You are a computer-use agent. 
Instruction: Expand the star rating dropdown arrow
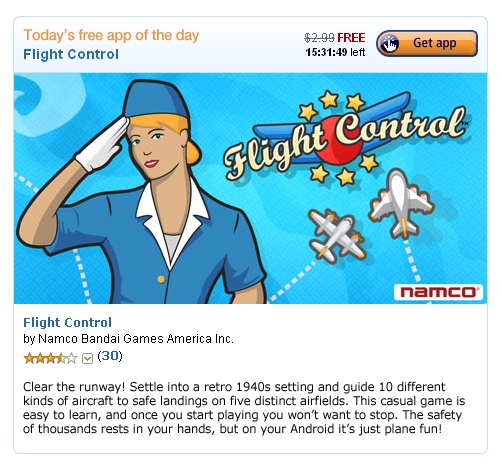point(87,359)
